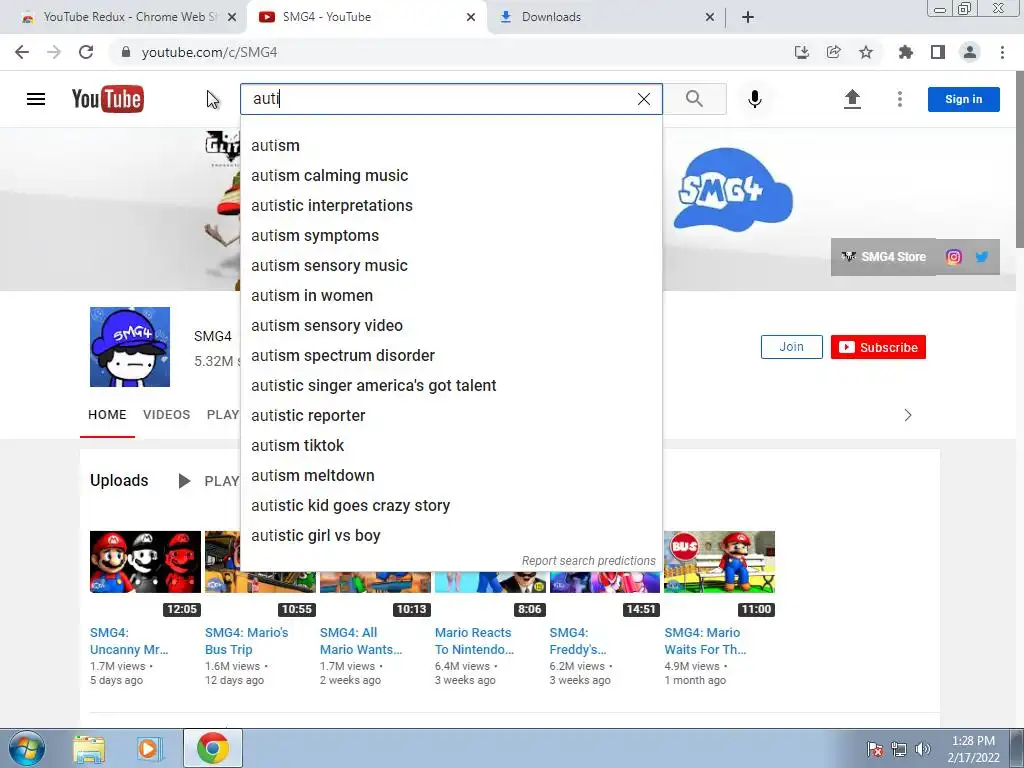Pick 'autism spectrum disorder' suggestion
Viewport: 1024px width, 768px height.
tap(451, 356)
